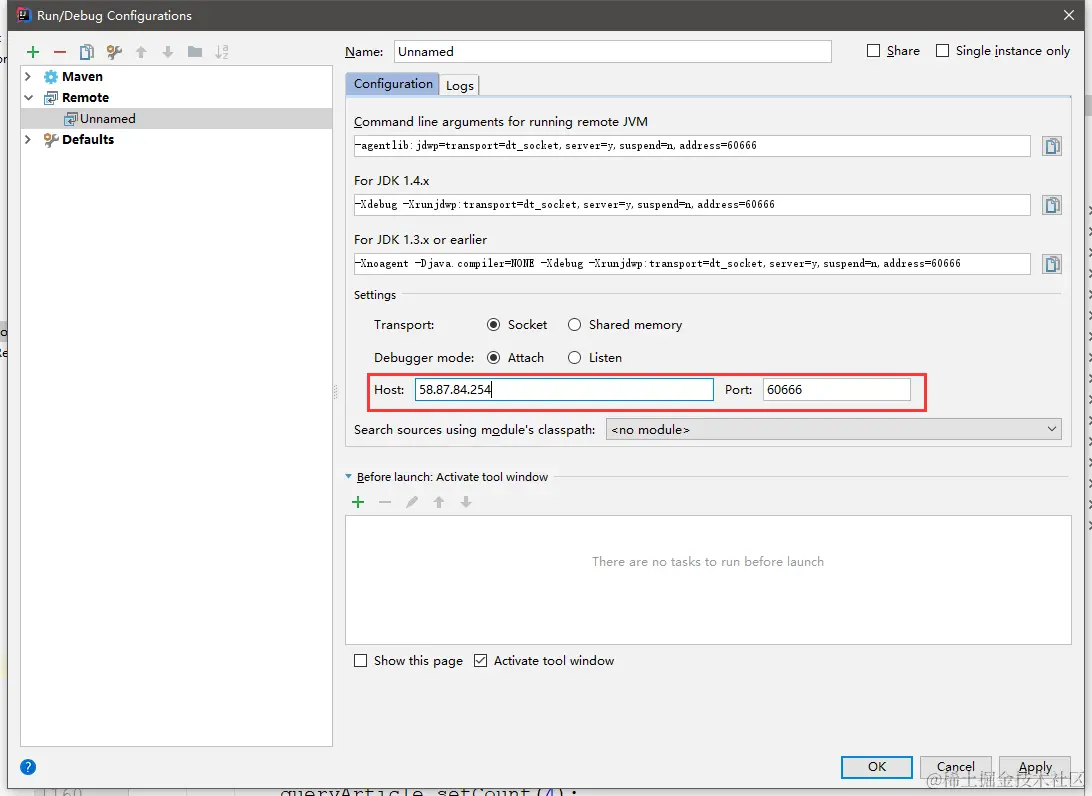Open help with blue question mark icon
Viewport: 1092px width, 796px height.
click(x=28, y=767)
